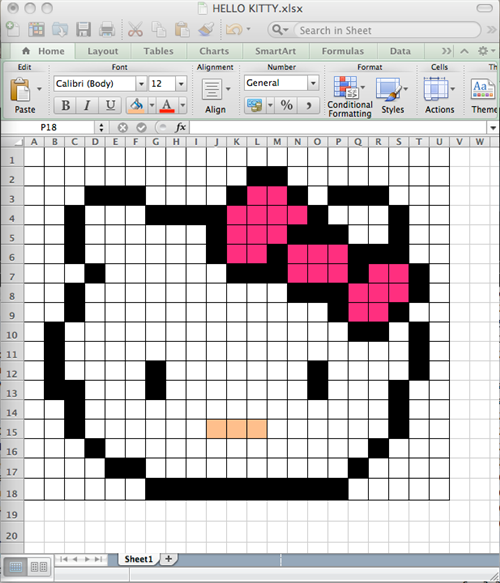Switch to the Home tab

point(43,51)
